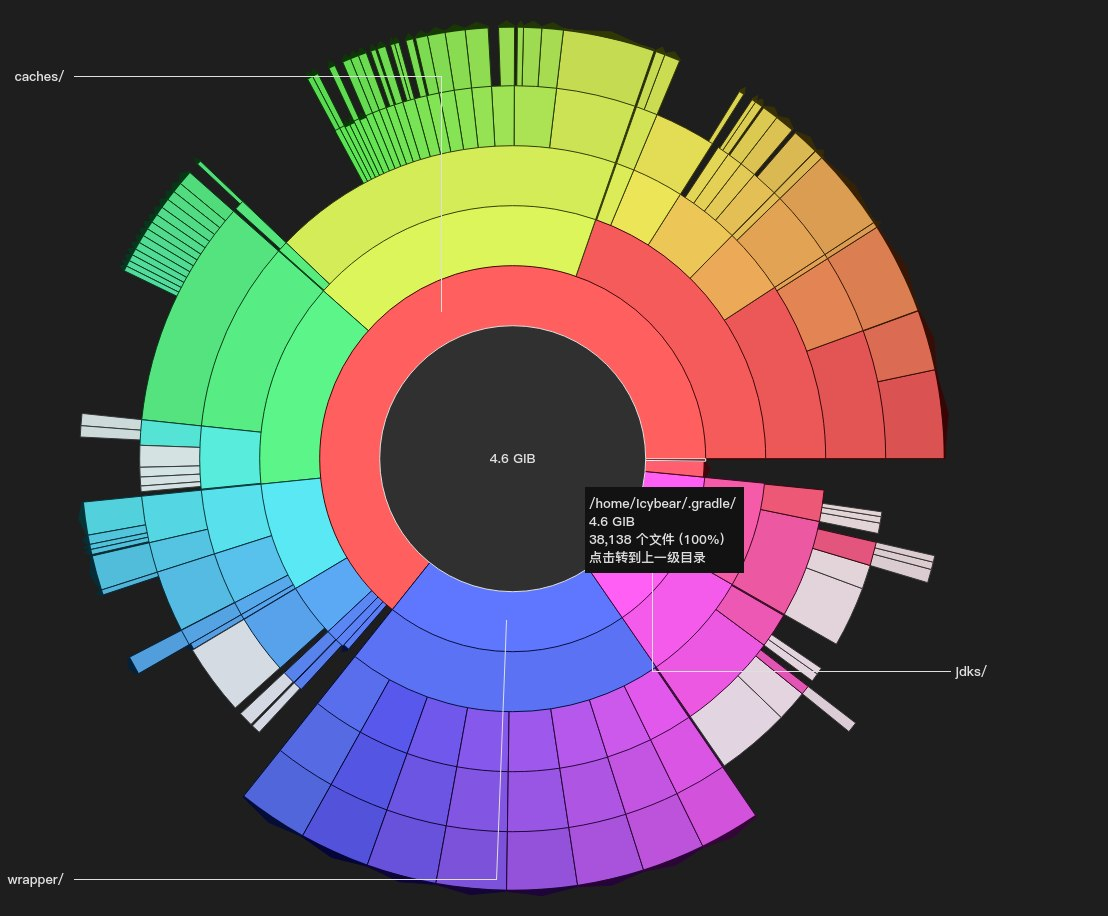Click the jdks/ label text
Image resolution: width=1108 pixels, height=916 pixels.
[x=970, y=671]
